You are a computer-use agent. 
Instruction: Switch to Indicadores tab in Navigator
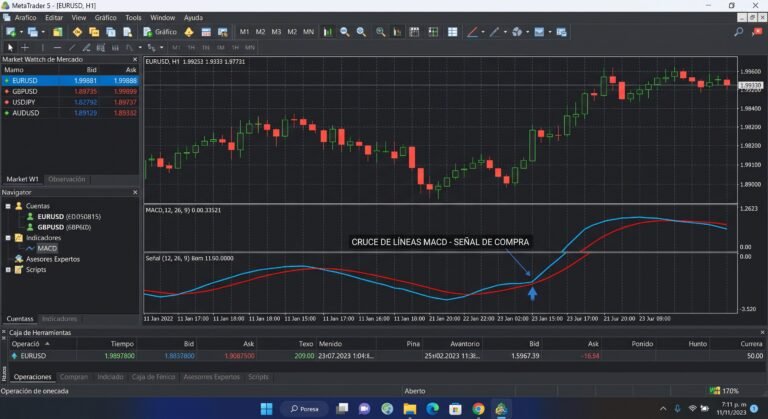coord(59,319)
